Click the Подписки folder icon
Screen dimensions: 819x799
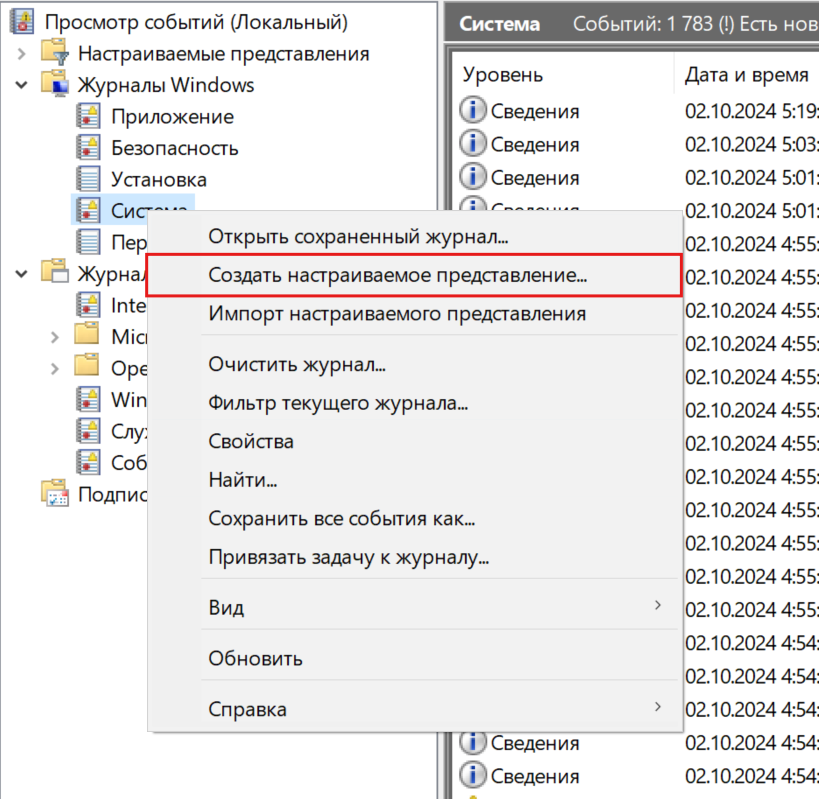tap(54, 493)
